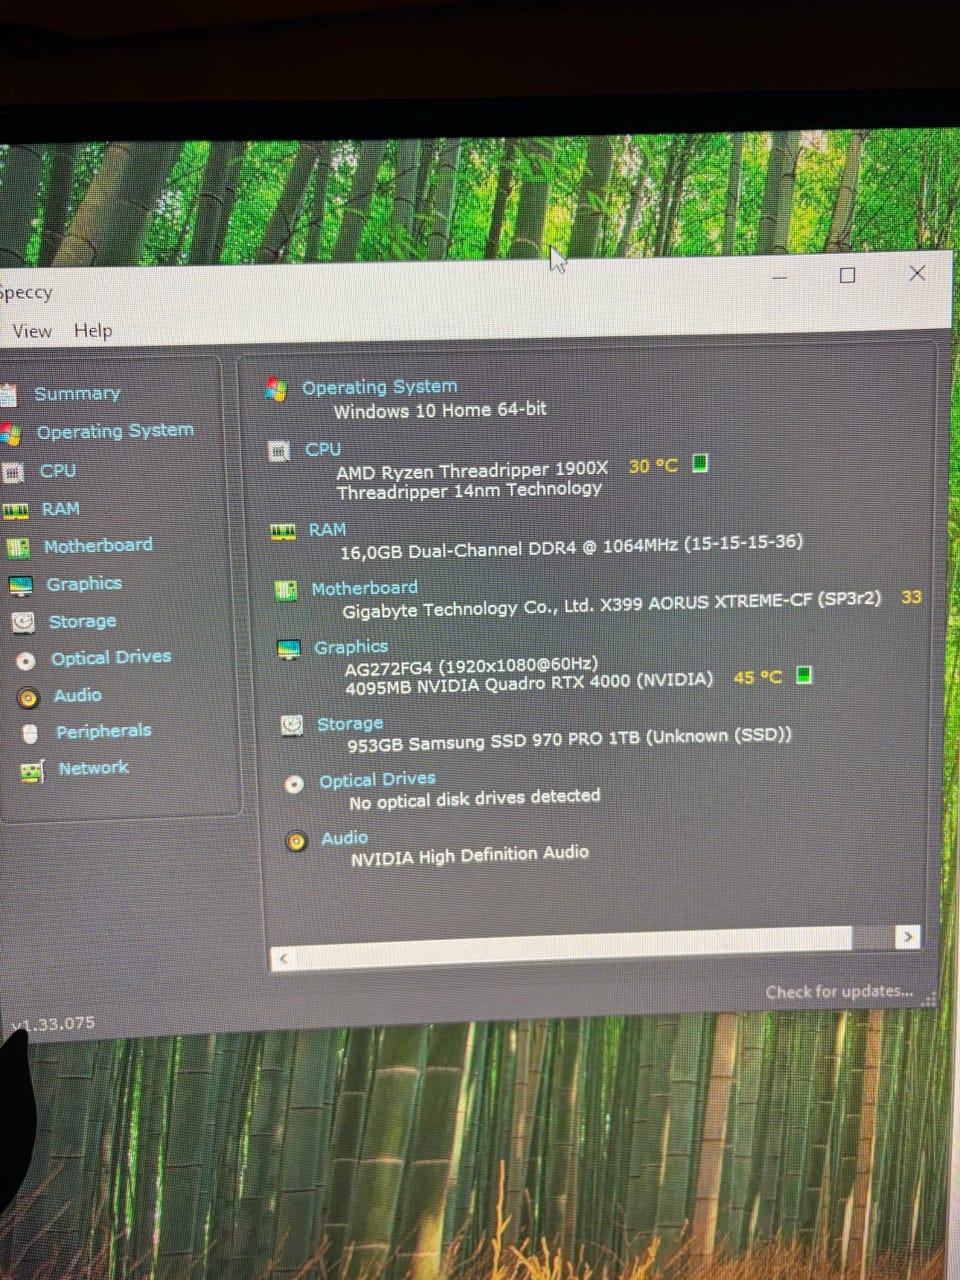Viewport: 960px width, 1280px height.
Task: Click the green GPU temperature indicator icon
Action: [804, 675]
